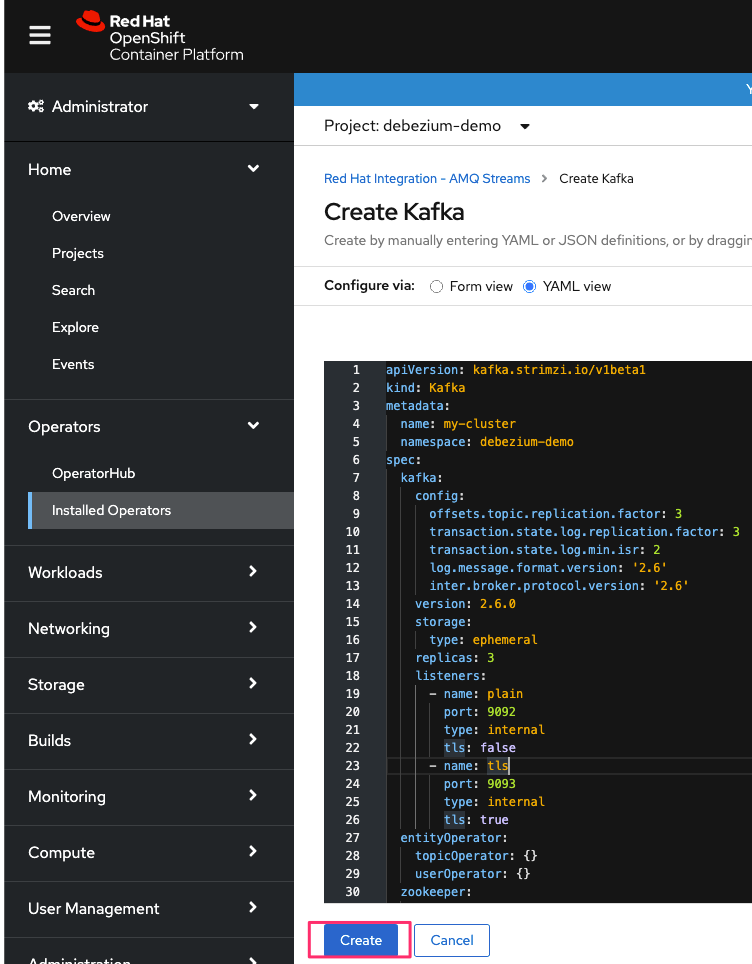
Task: Click the Administrator gears icon
Action: 36,106
